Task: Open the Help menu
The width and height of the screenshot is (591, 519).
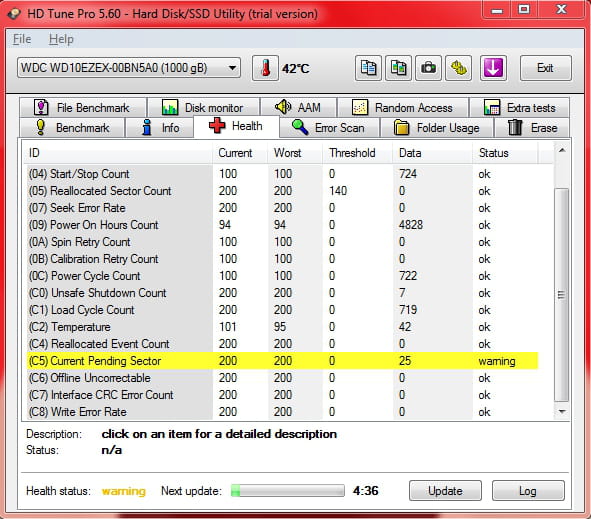Action: [x=61, y=39]
